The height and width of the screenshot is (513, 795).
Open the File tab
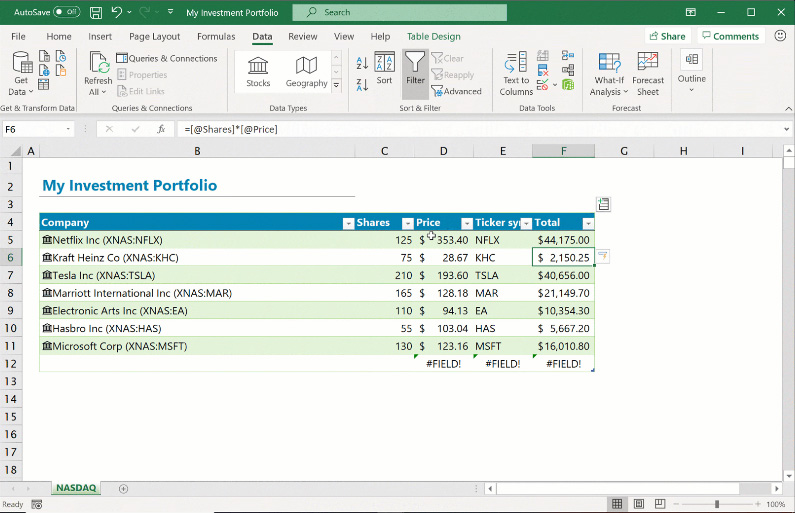tap(18, 36)
